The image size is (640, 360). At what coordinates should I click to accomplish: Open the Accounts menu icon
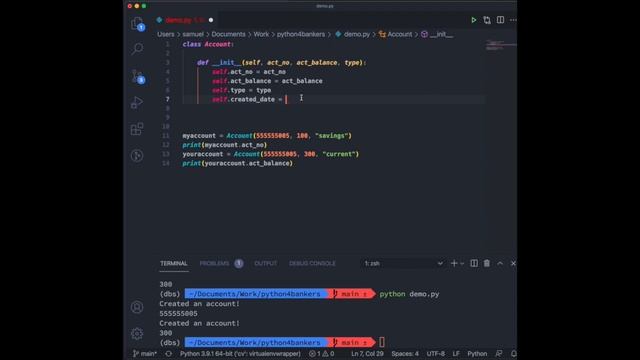137,307
